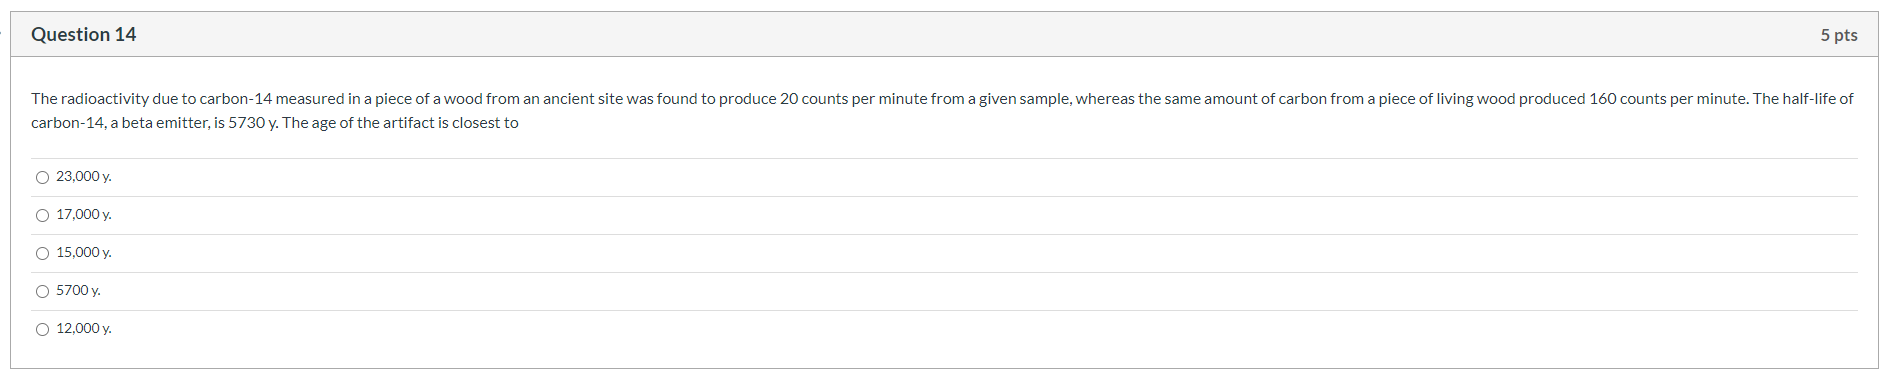Pick the 5700 y. radio button
Image resolution: width=1902 pixels, height=376 pixels.
pos(42,292)
